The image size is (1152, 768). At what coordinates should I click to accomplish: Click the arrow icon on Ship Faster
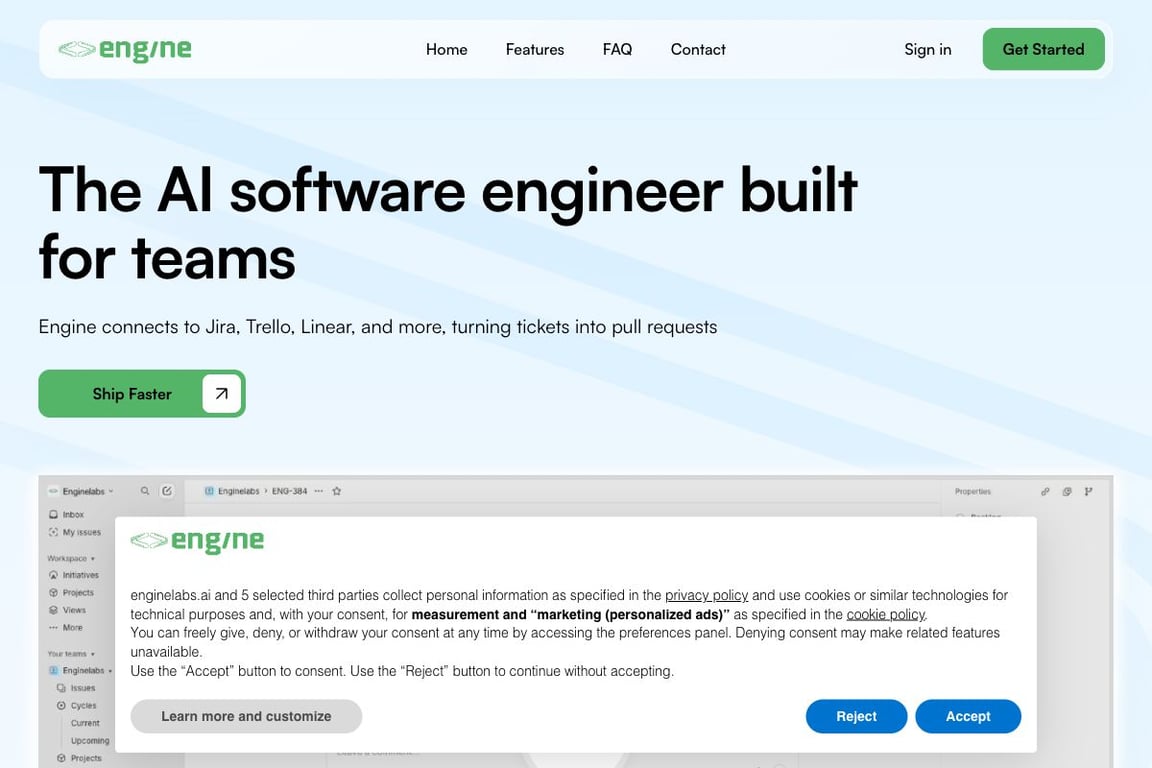point(221,394)
